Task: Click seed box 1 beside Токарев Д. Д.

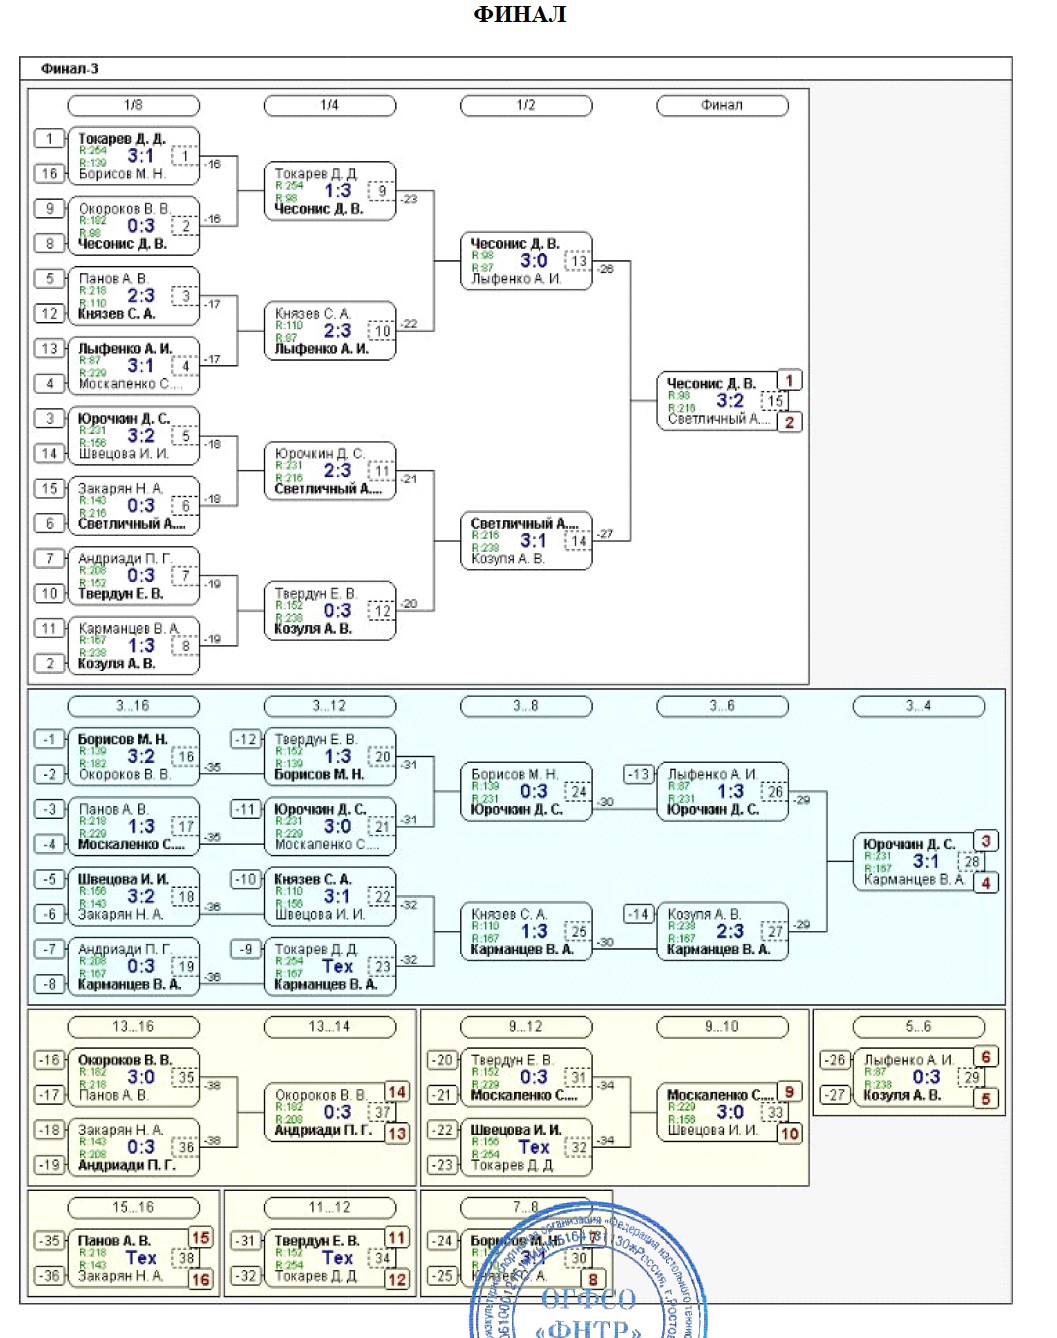Action: pyautogui.click(x=49, y=138)
